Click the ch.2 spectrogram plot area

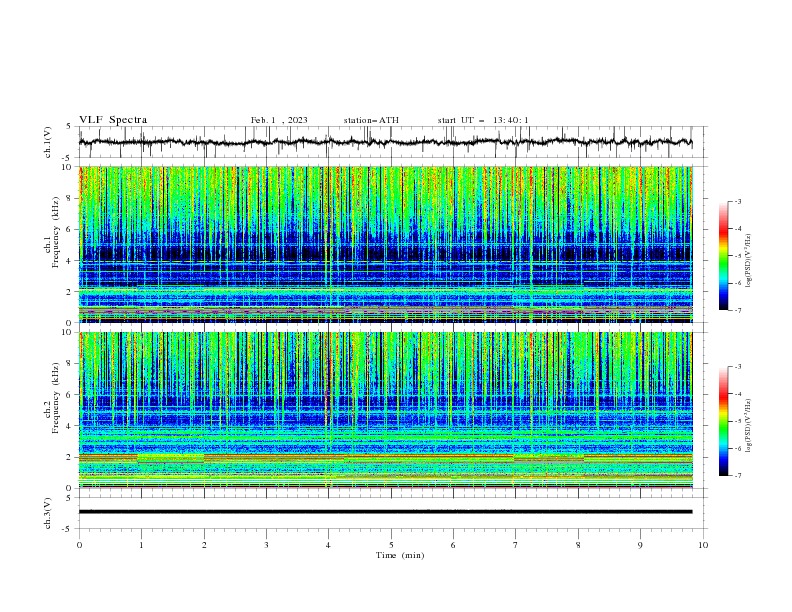coord(386,410)
